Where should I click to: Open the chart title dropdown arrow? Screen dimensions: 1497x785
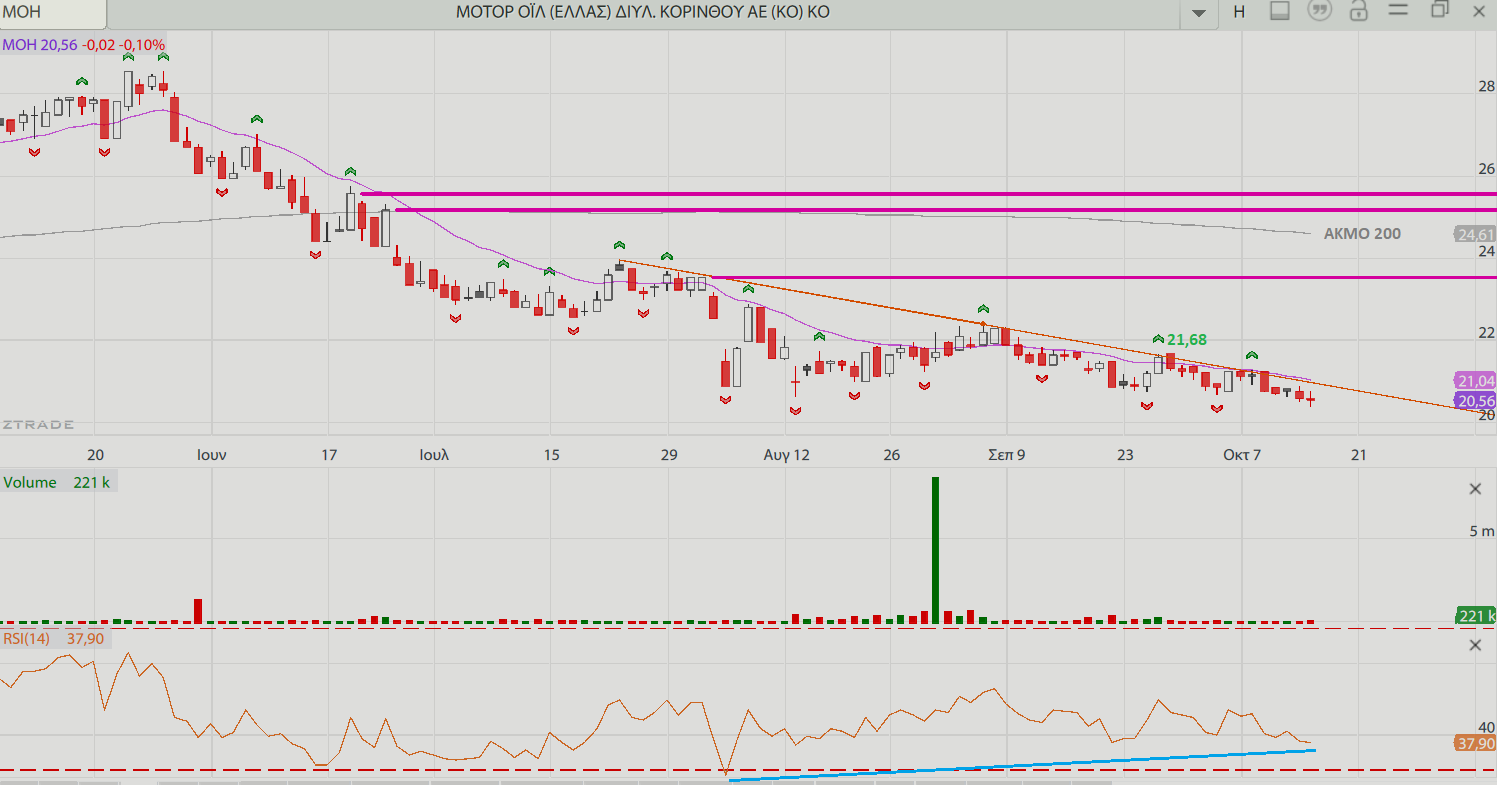[x=1198, y=13]
